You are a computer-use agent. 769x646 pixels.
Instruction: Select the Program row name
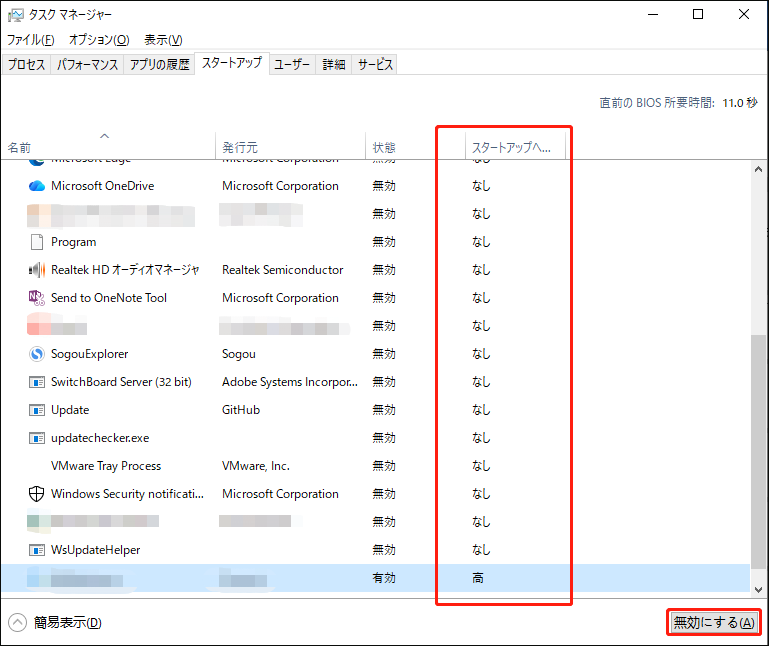(x=74, y=242)
